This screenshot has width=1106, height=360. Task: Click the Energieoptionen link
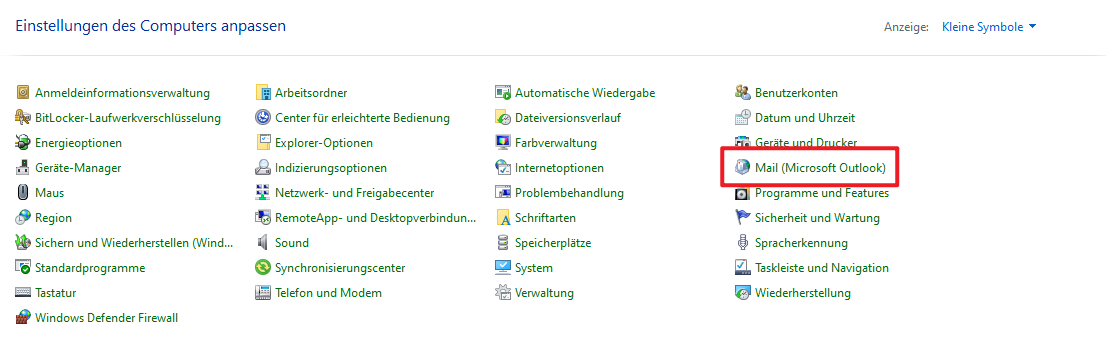(x=78, y=143)
